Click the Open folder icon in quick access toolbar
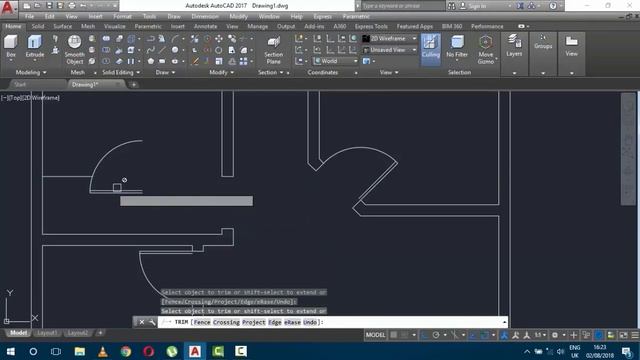The width and height of the screenshot is (640, 360). tap(38, 6)
